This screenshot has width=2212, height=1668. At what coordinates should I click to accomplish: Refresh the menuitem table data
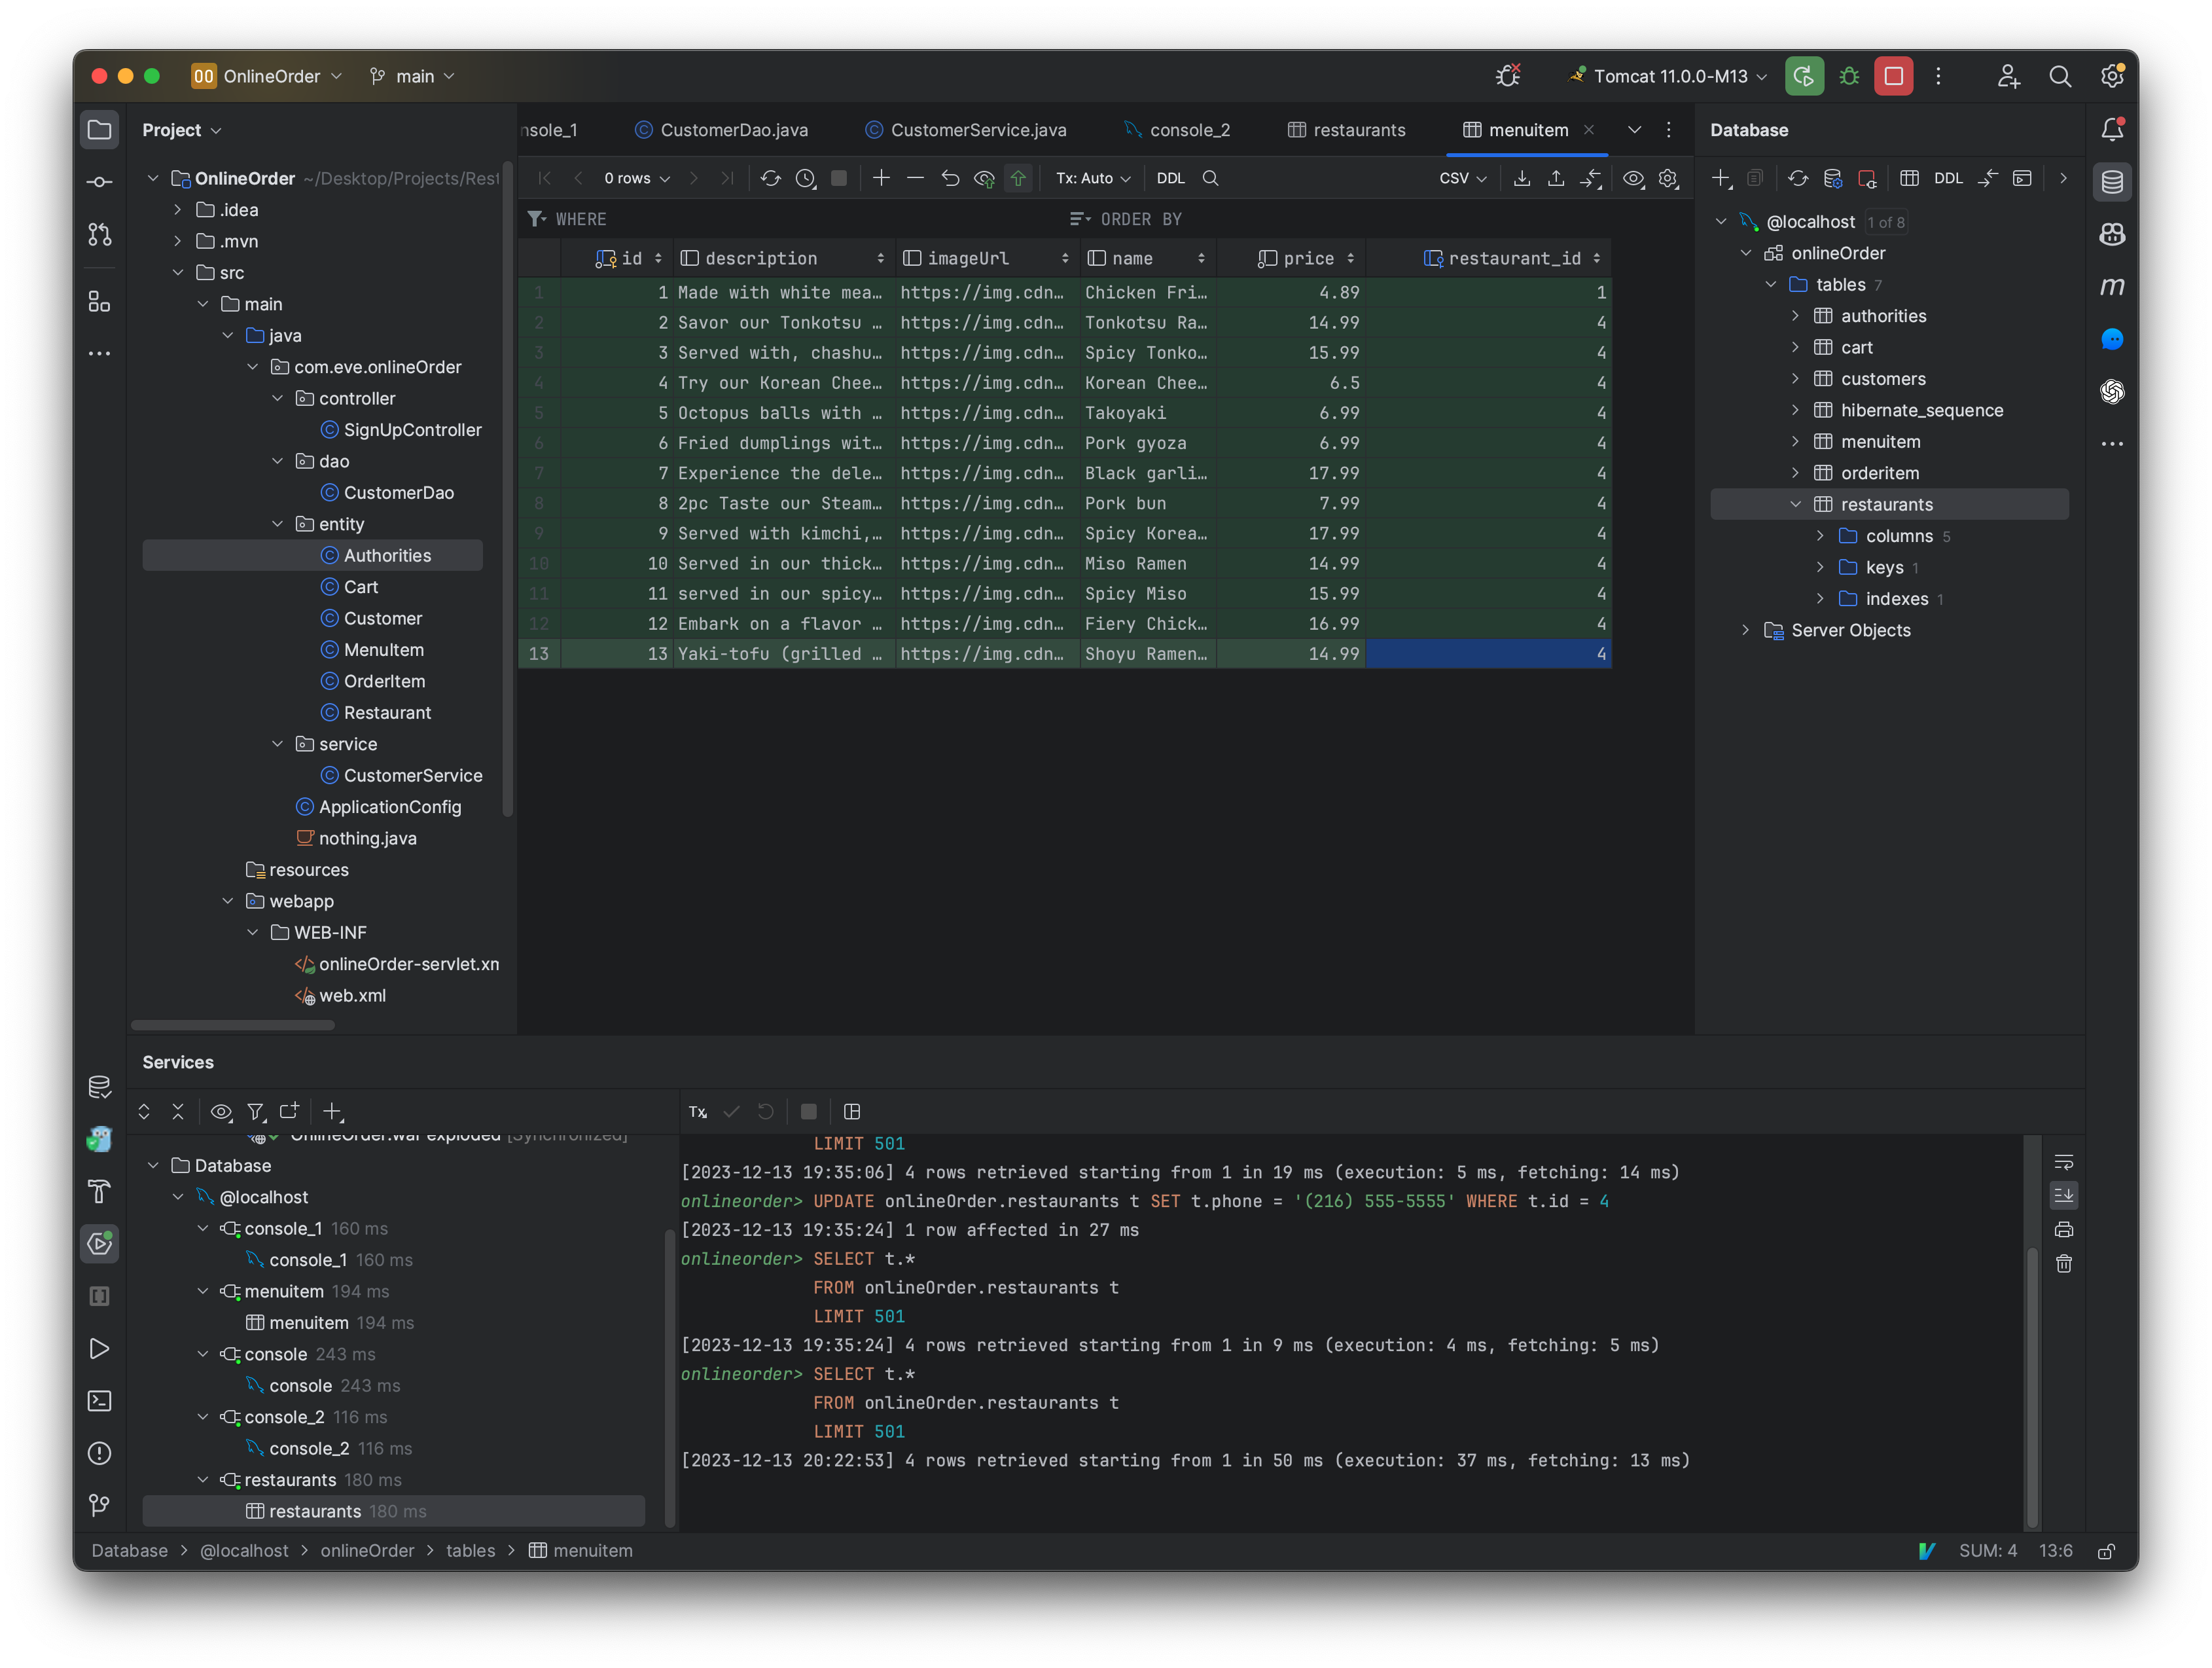pos(770,178)
